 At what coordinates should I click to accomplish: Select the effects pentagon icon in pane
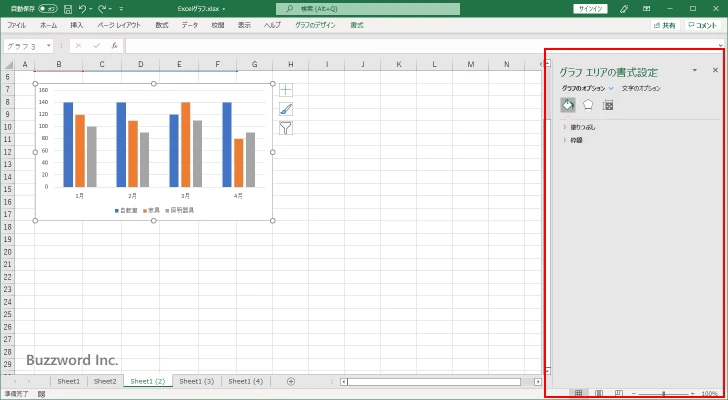[x=588, y=105]
